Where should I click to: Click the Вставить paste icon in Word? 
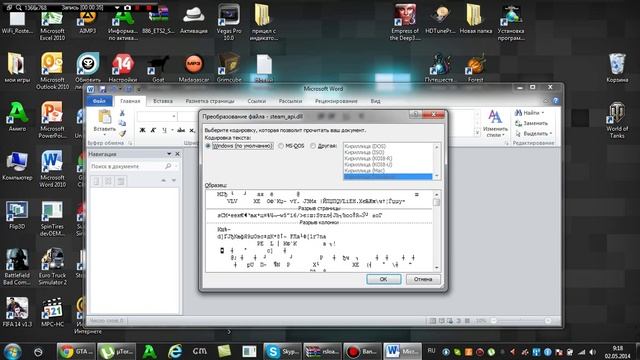tap(104, 118)
